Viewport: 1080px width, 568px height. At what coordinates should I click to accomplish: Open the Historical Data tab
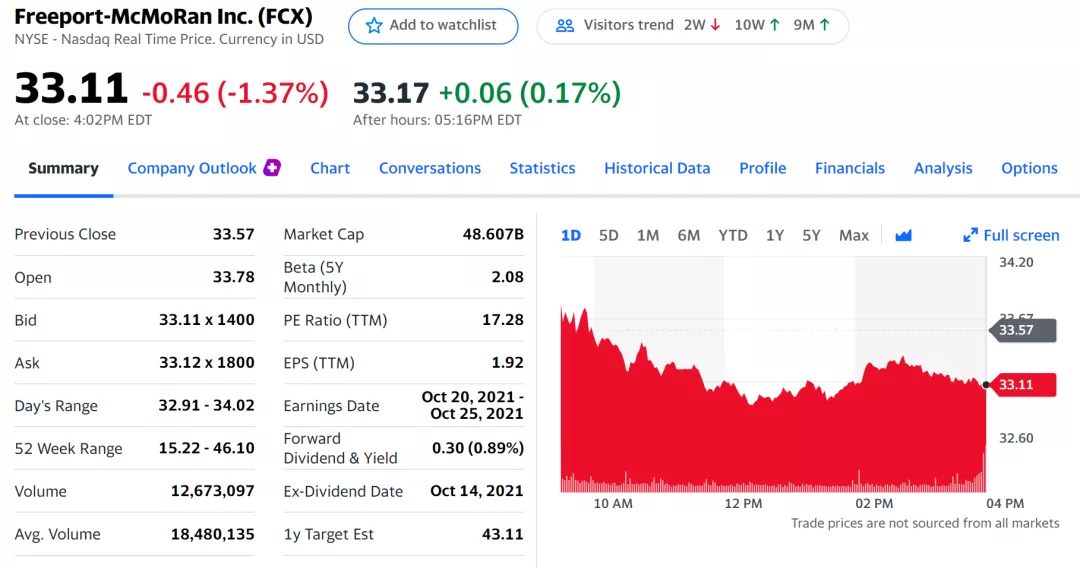(657, 168)
